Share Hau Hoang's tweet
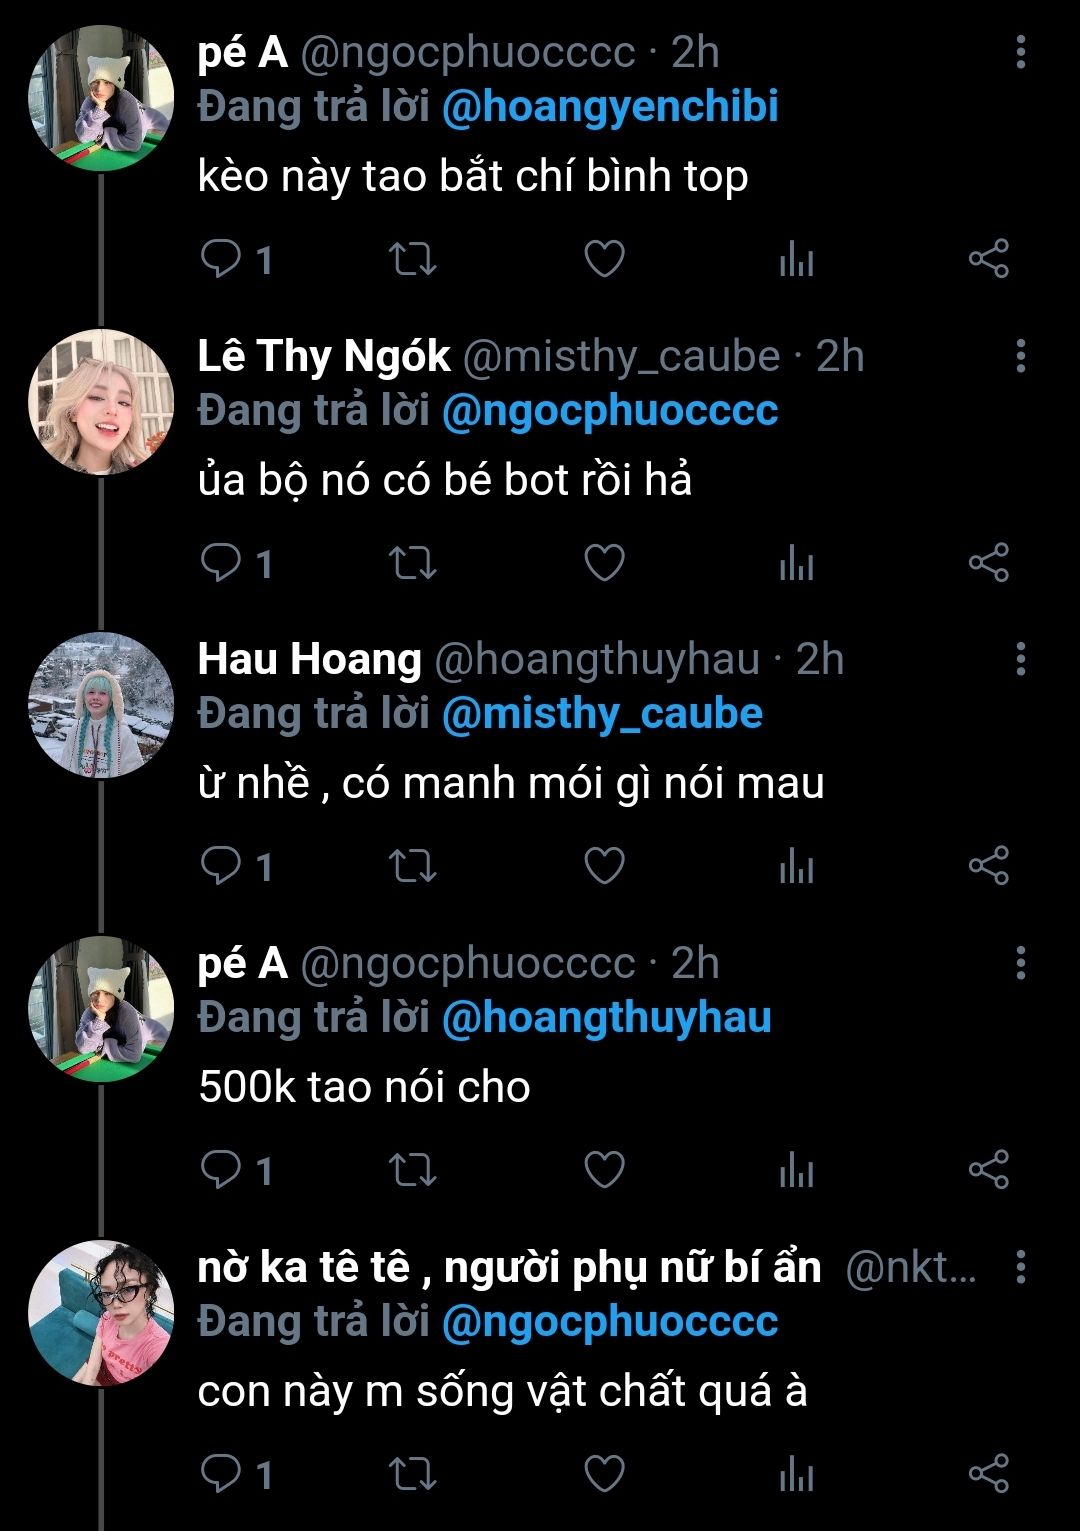 click(x=988, y=866)
